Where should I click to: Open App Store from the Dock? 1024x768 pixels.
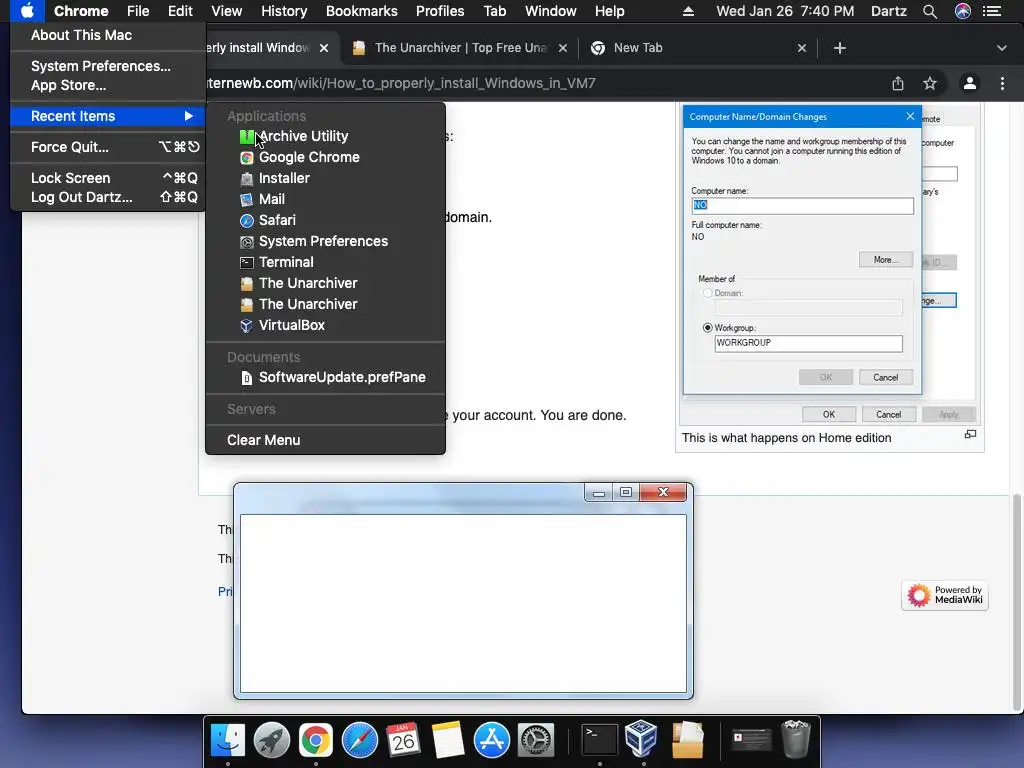coord(491,740)
